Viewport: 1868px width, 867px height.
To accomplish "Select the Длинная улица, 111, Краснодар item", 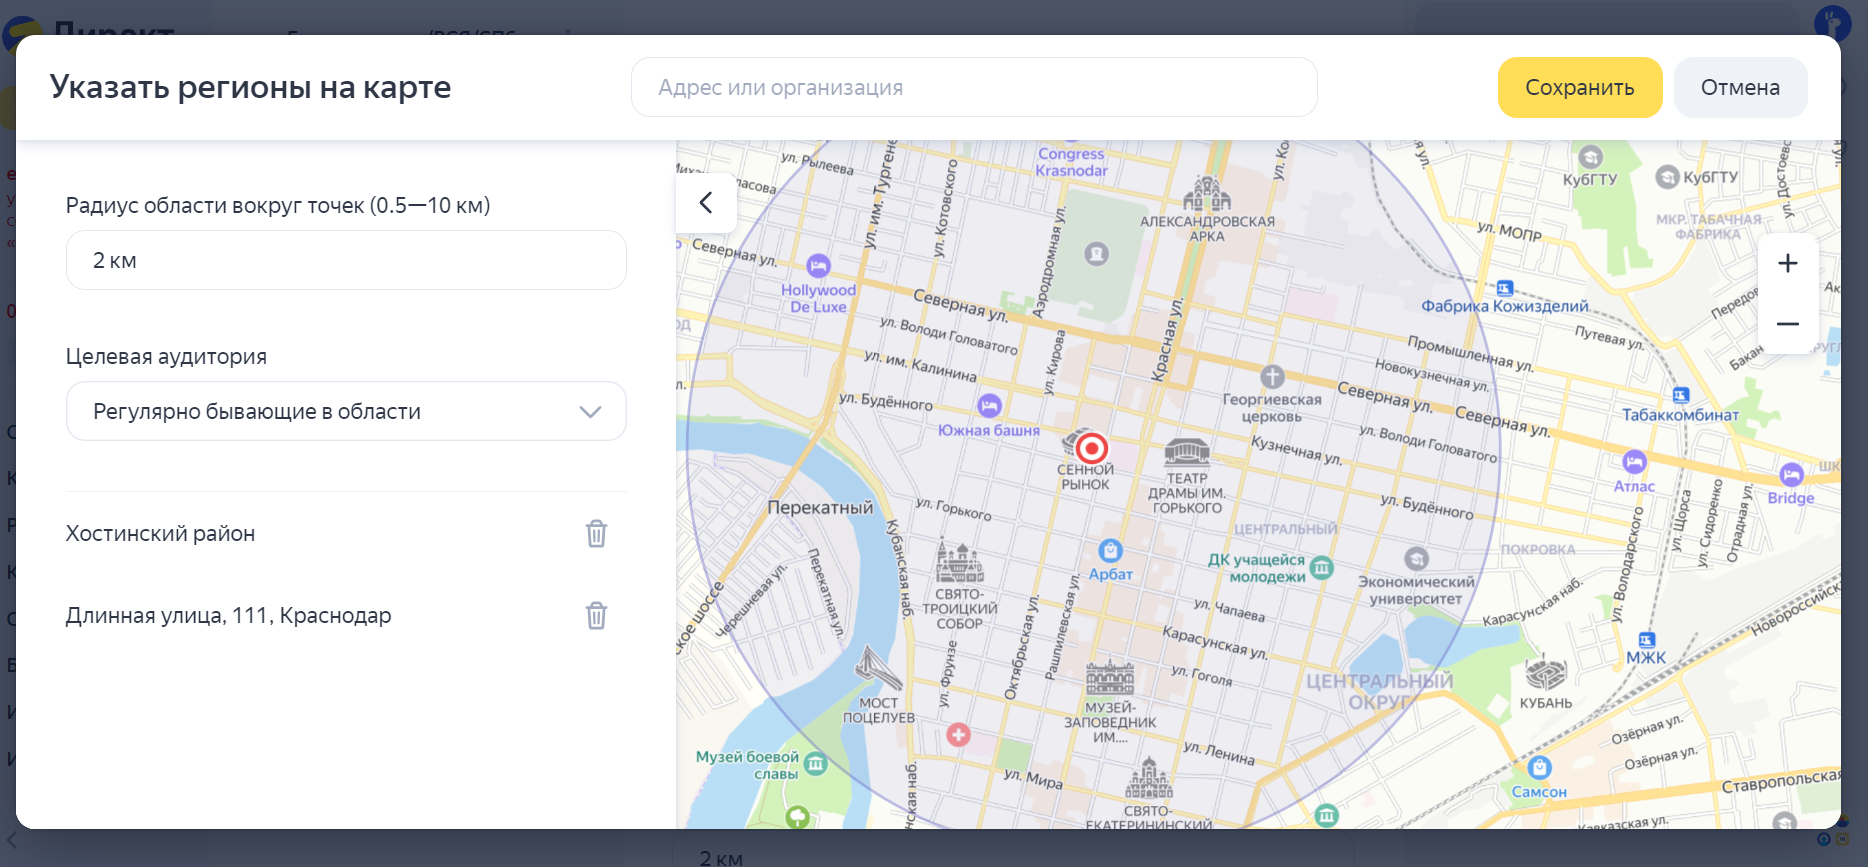I will (x=228, y=616).
